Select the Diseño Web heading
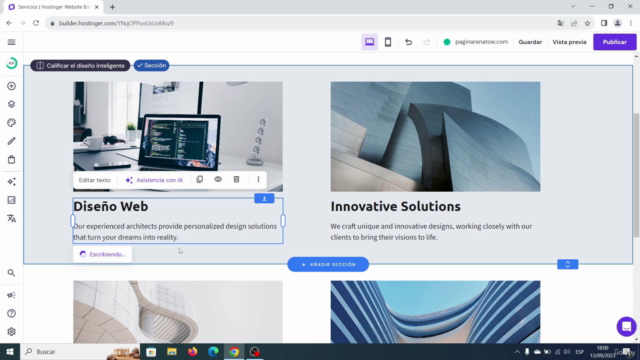This screenshot has width=640, height=360. coord(111,207)
